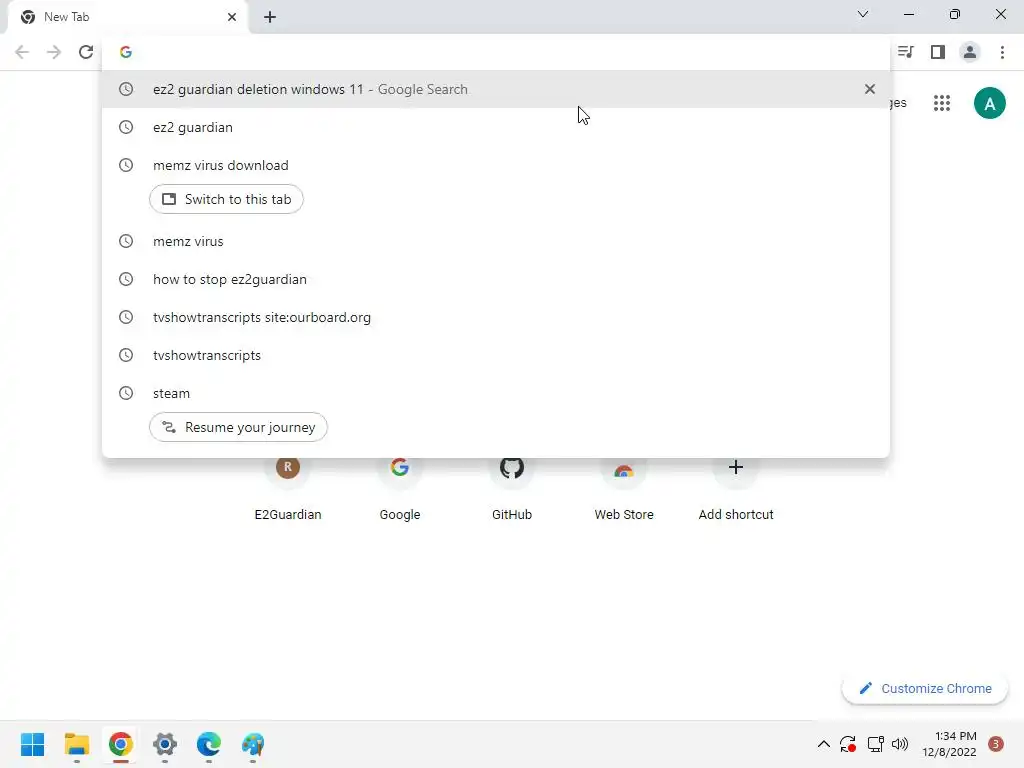Open Settings from the taskbar
1024x768 pixels.
pos(165,744)
